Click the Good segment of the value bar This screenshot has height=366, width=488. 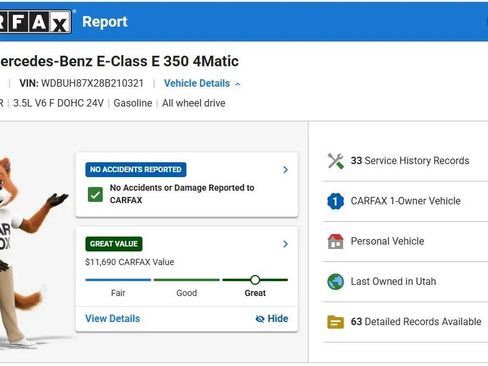187,280
